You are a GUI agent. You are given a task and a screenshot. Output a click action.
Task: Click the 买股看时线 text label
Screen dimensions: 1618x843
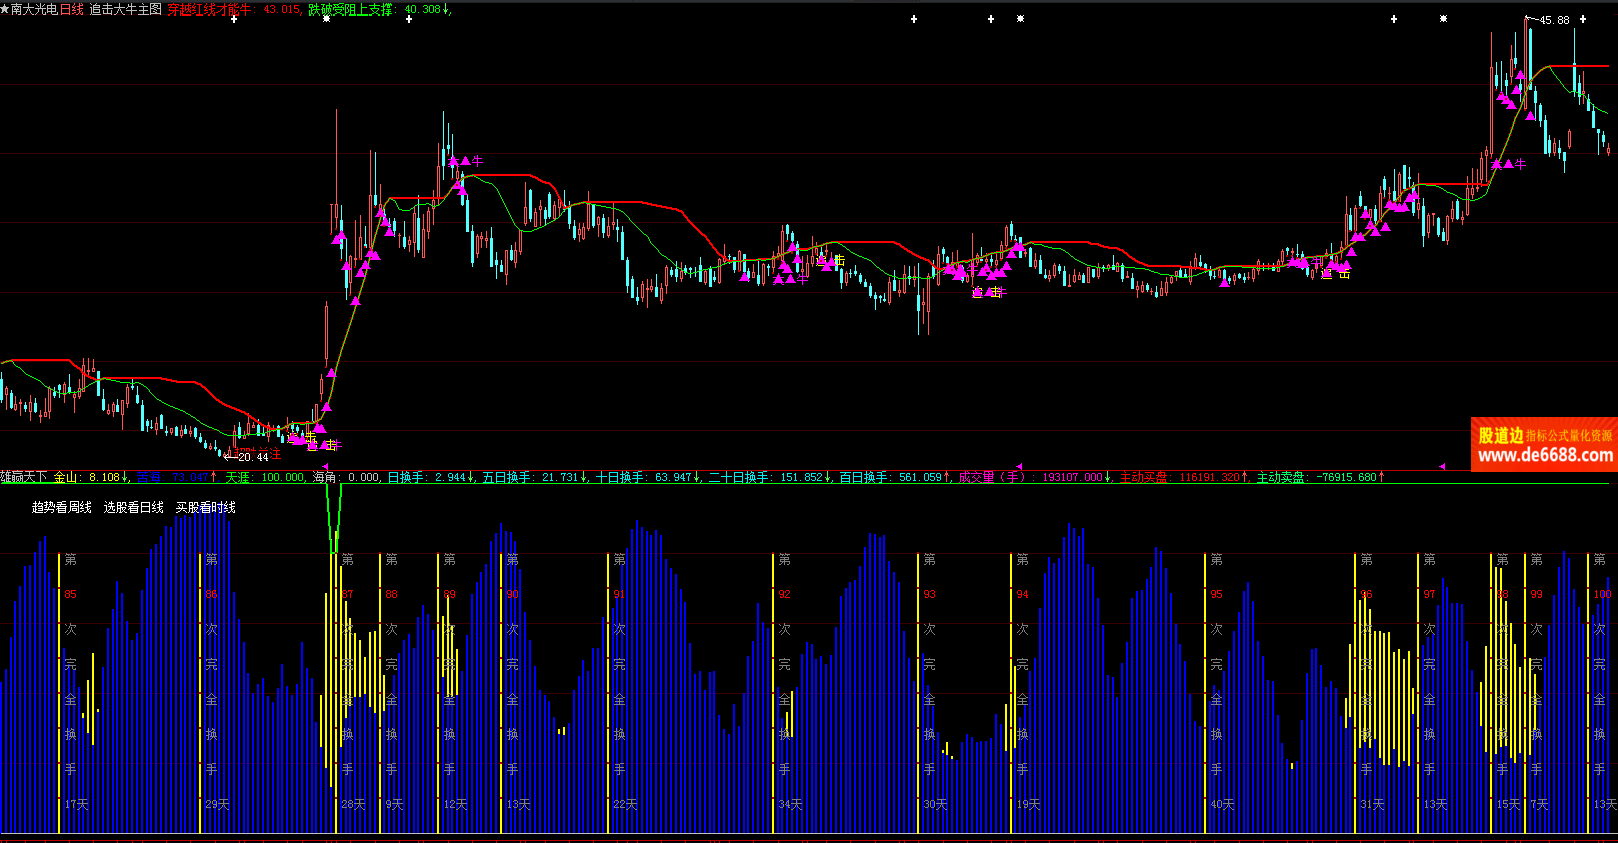(205, 508)
